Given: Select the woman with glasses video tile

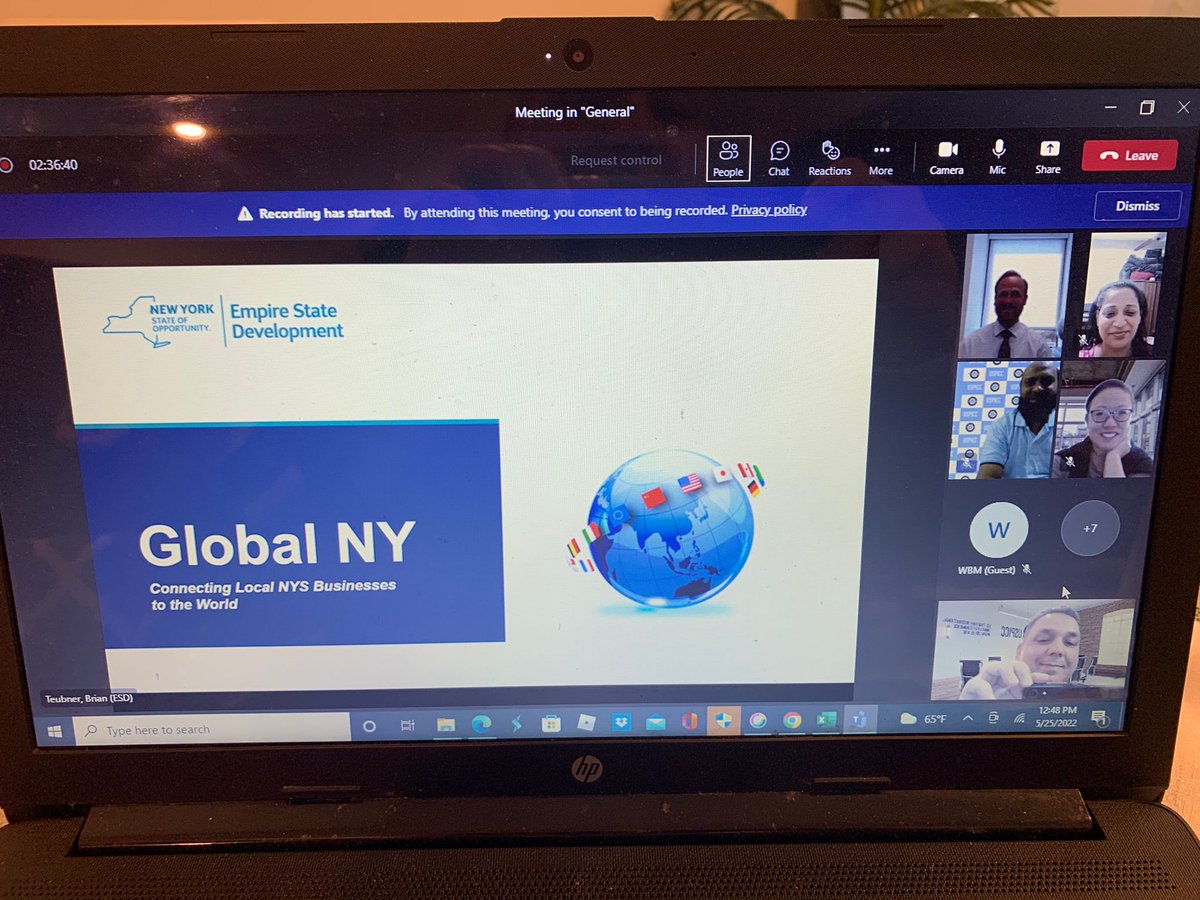Looking at the screenshot, I should tap(1109, 418).
